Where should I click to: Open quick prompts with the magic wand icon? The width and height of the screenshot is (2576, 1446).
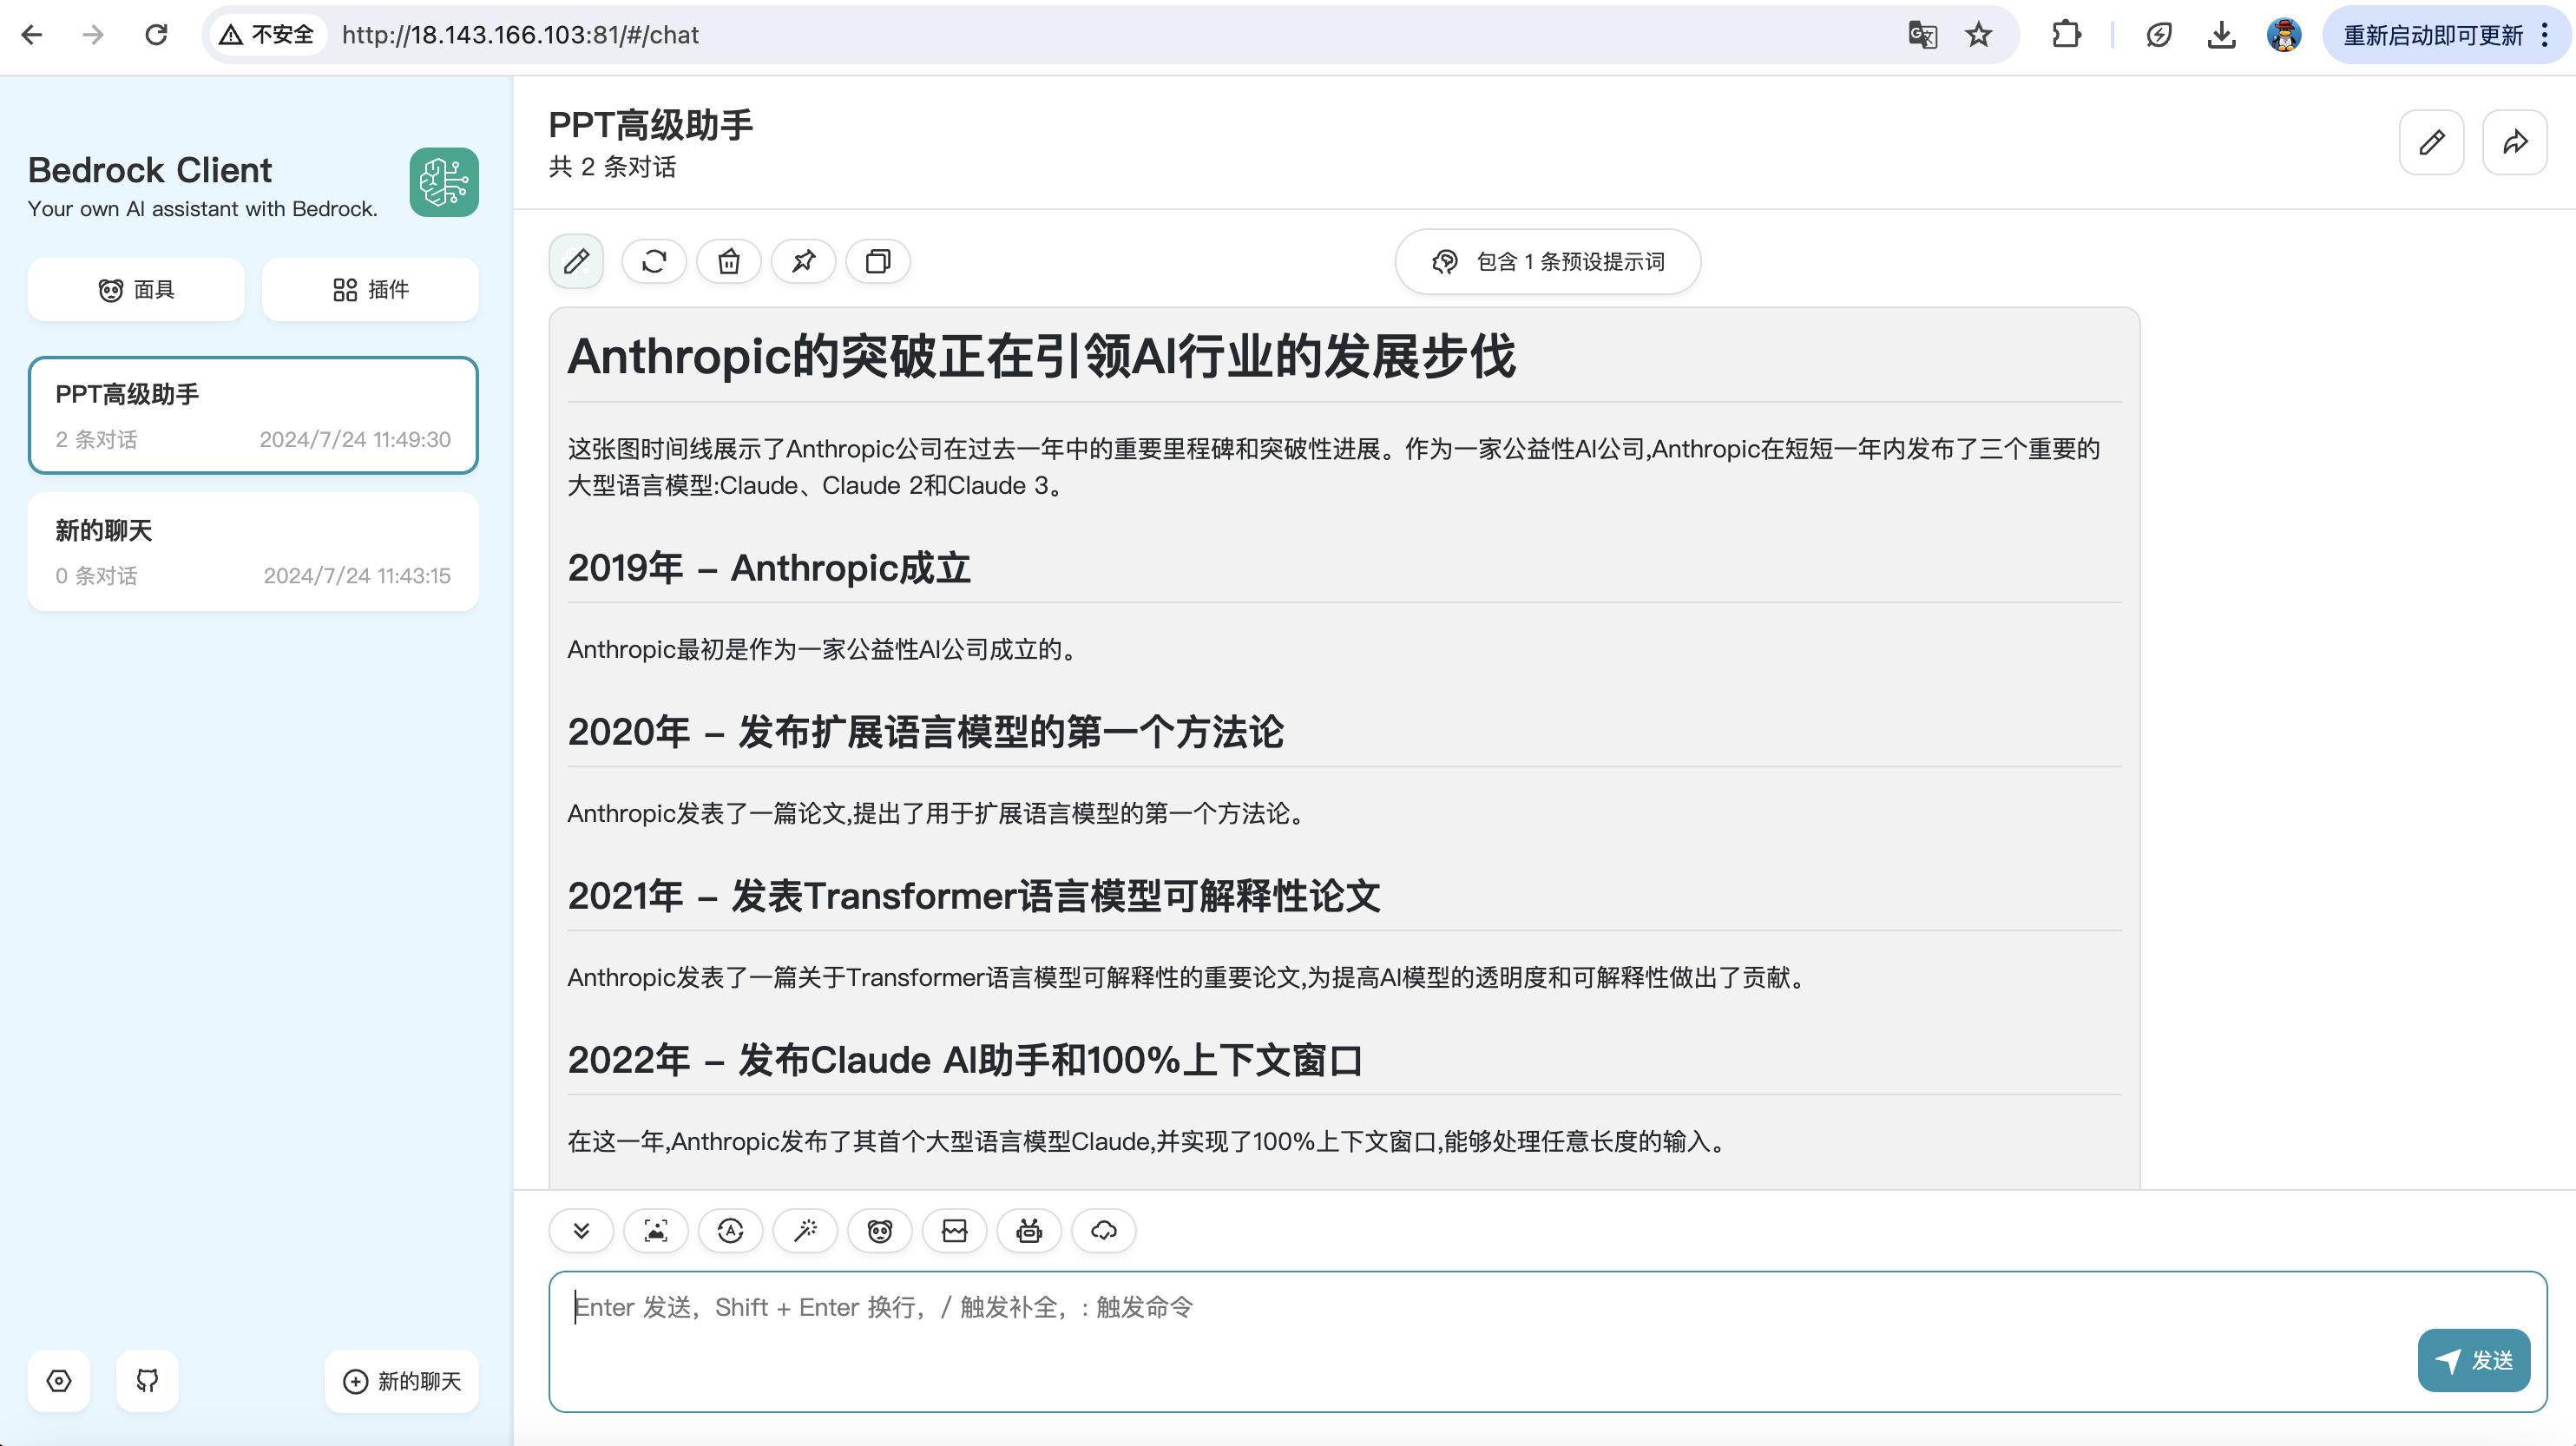click(805, 1231)
